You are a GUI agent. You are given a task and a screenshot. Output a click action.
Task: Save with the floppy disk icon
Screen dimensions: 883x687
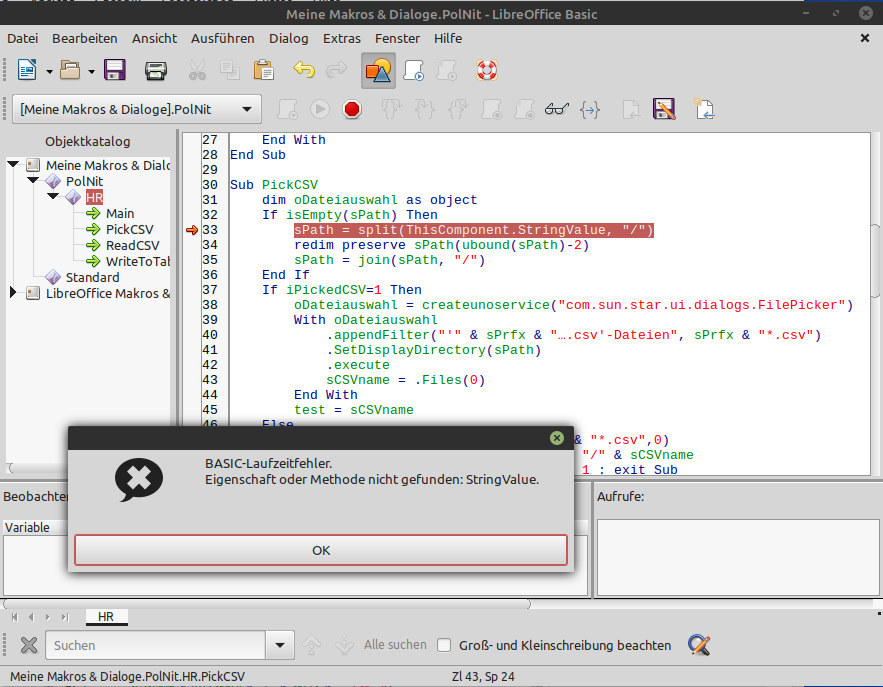(x=114, y=70)
